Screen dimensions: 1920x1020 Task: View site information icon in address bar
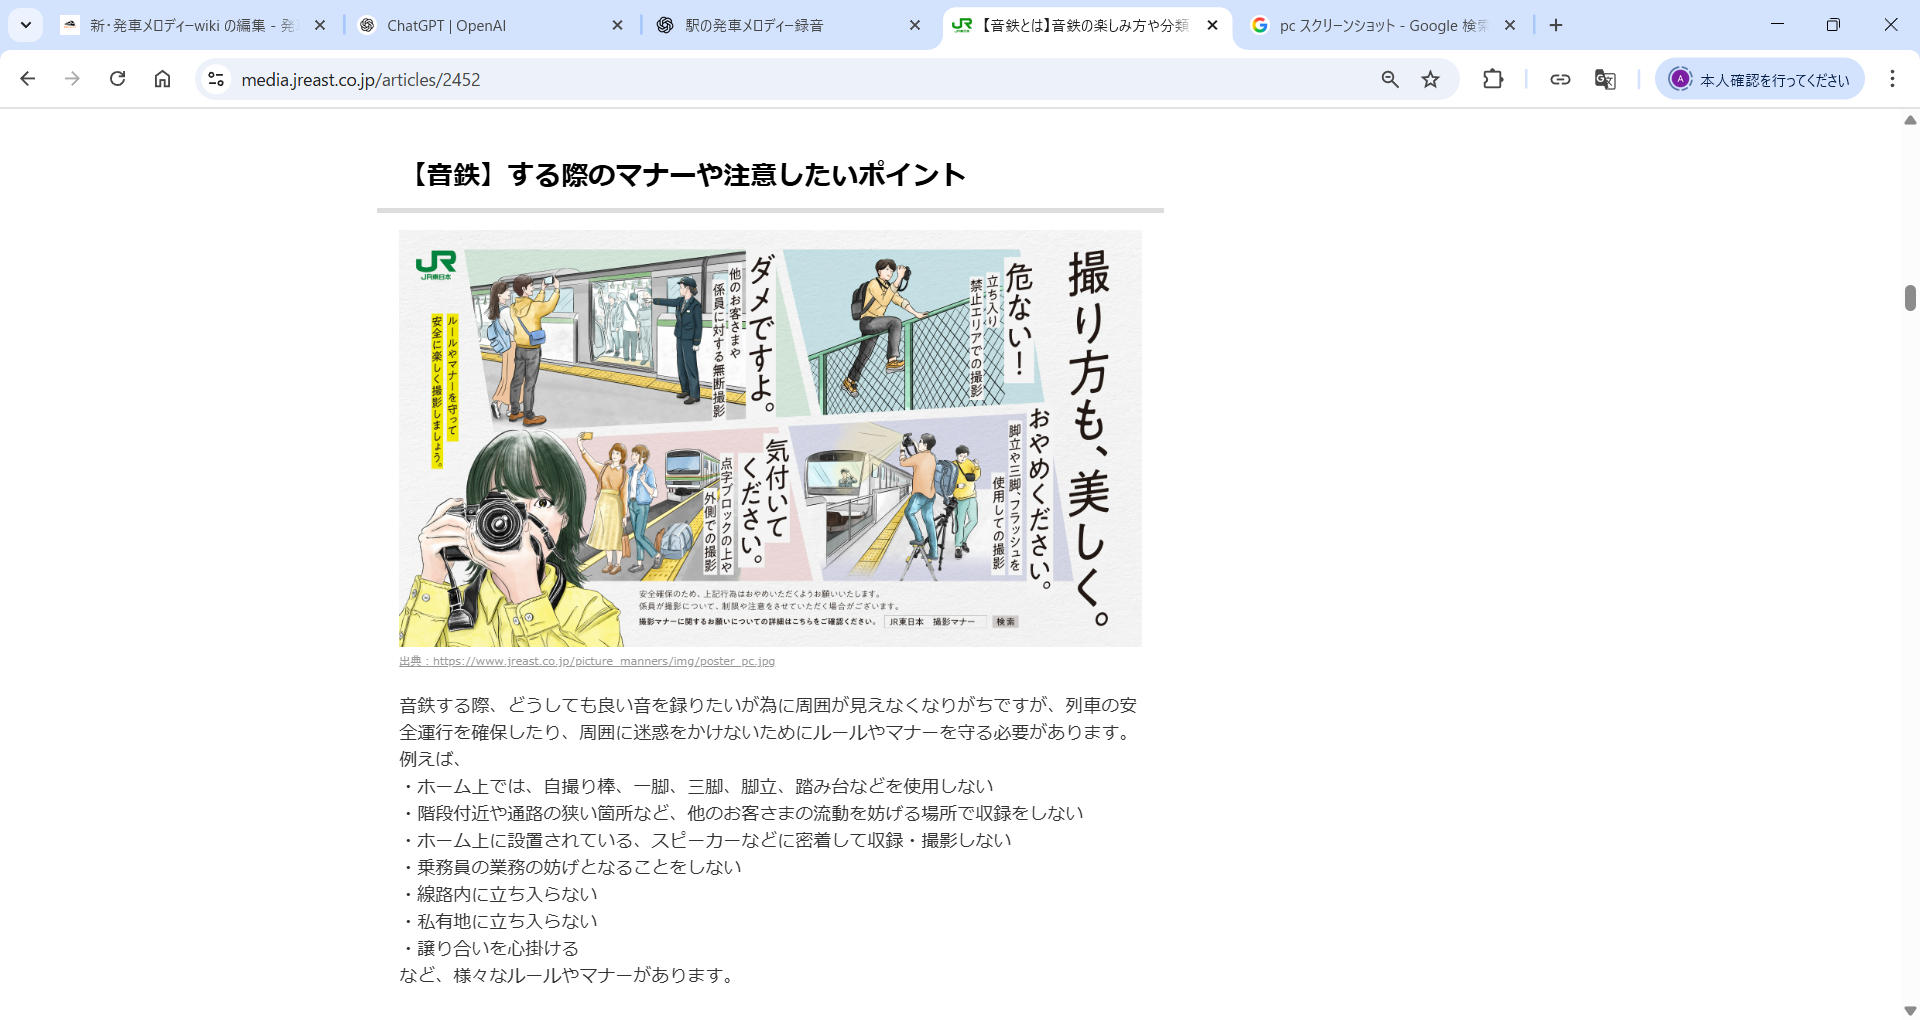[x=216, y=79]
